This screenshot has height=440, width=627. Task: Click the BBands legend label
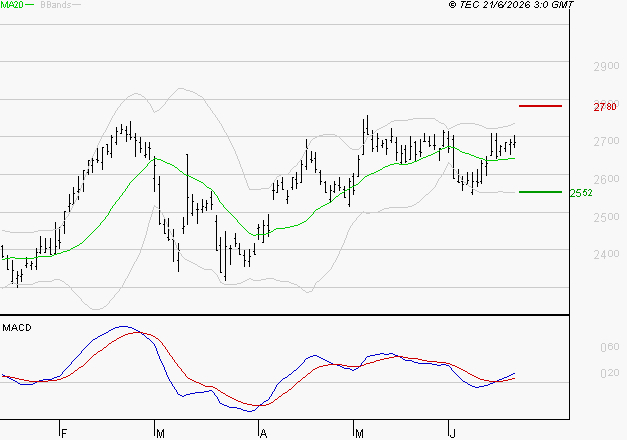[x=56, y=5]
